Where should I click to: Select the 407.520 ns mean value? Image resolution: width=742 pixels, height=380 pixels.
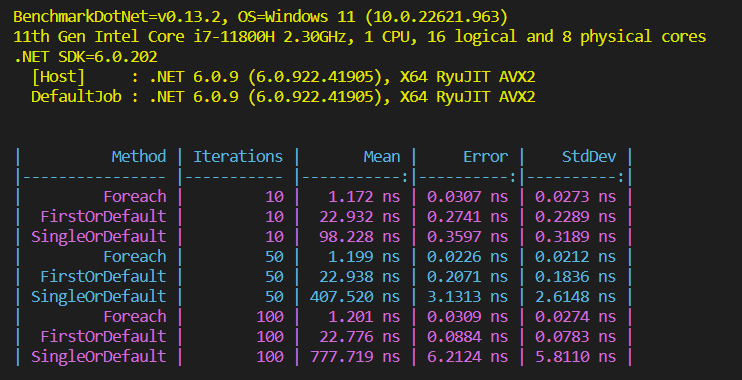(x=355, y=296)
